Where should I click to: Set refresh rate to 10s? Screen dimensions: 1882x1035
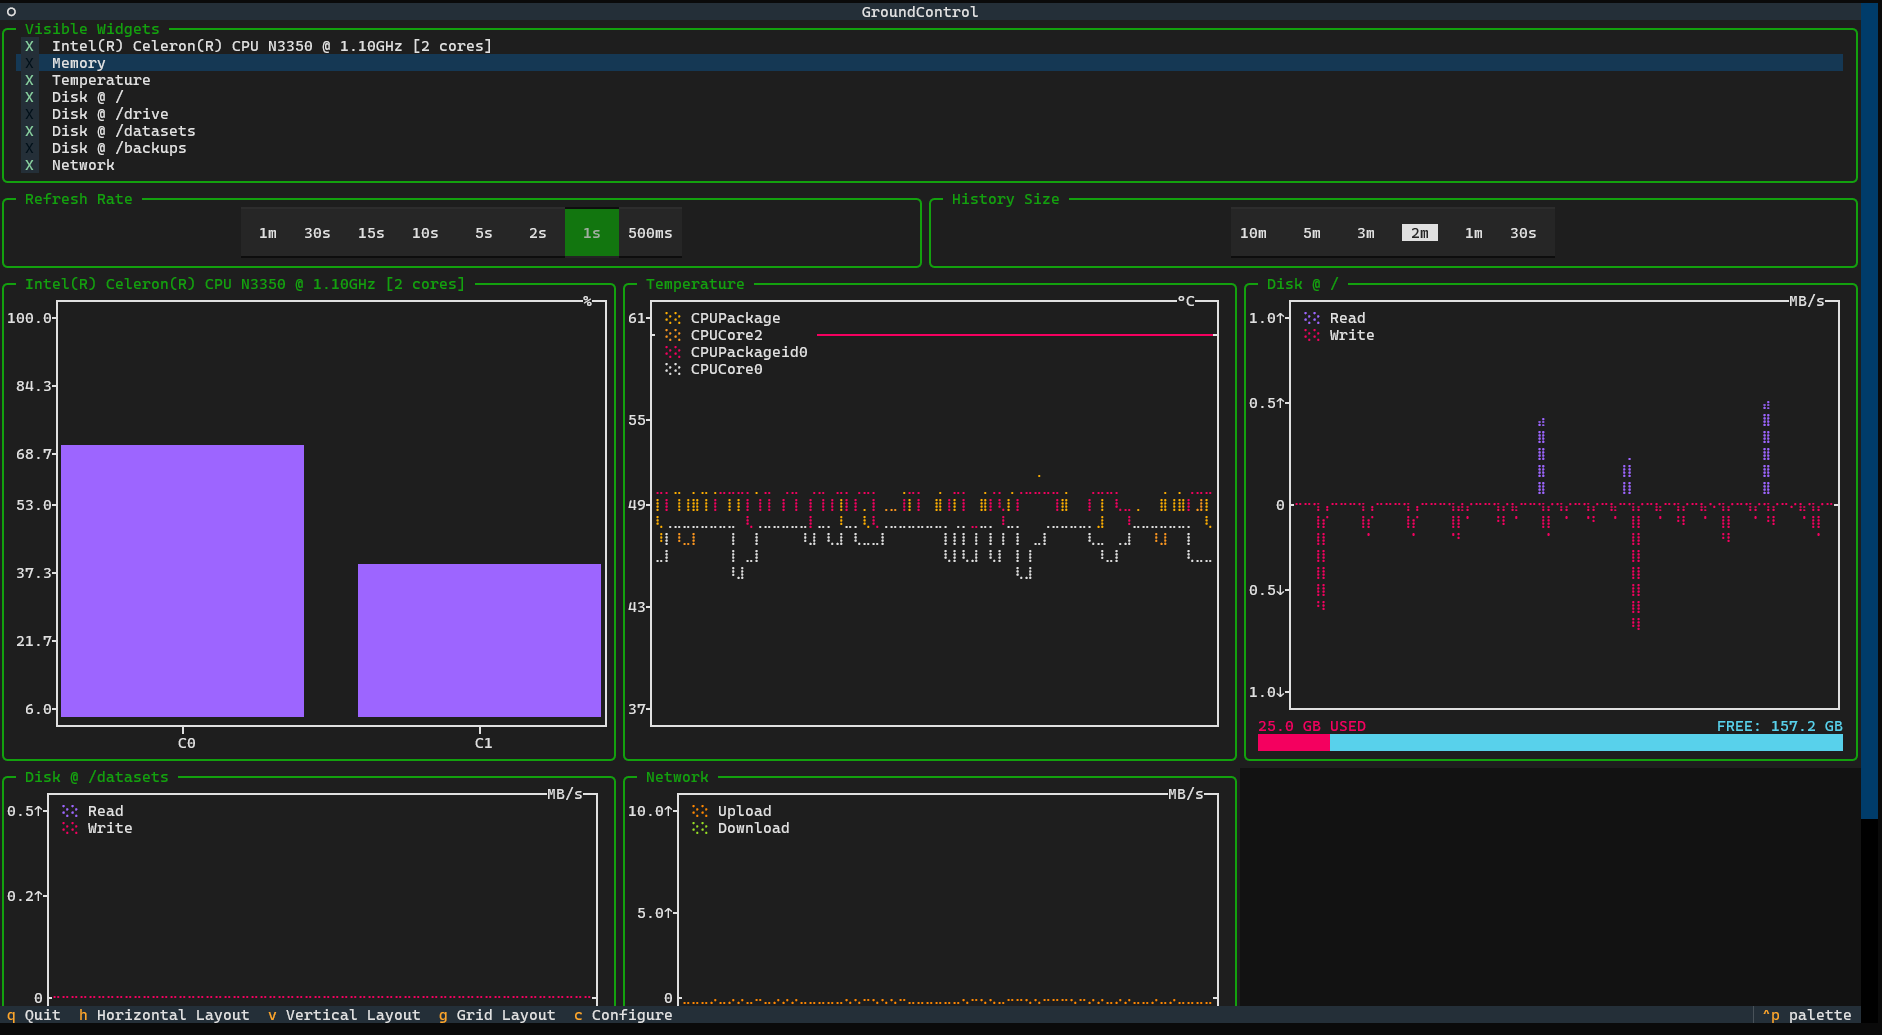pyautogui.click(x=425, y=233)
